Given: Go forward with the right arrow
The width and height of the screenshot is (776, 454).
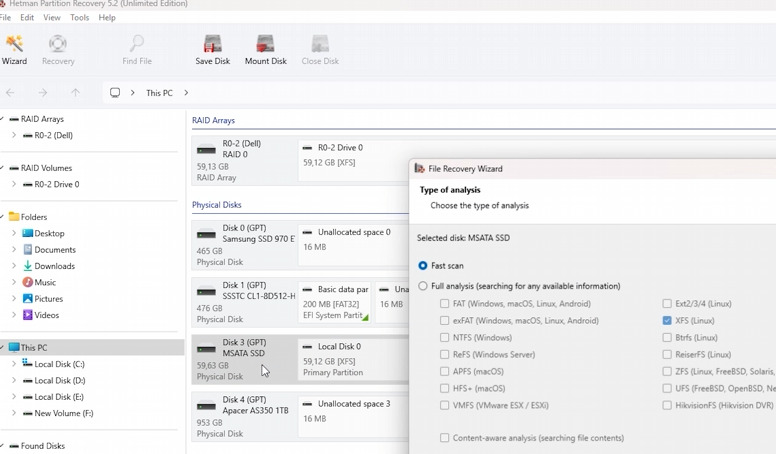Looking at the screenshot, I should 43,93.
